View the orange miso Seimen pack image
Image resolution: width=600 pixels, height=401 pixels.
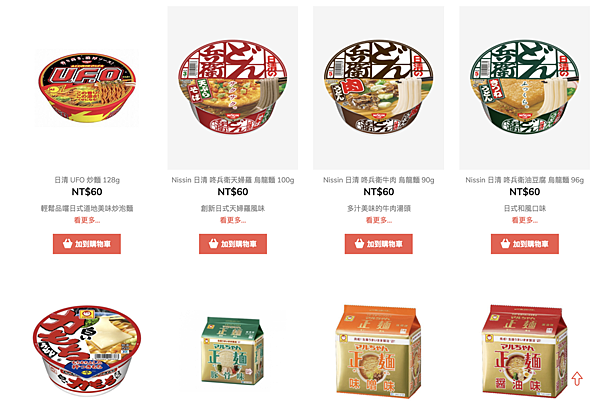point(378,351)
